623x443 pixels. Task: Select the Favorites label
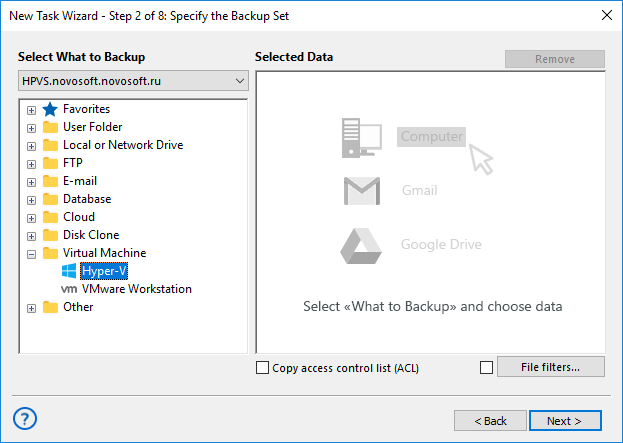(86, 109)
